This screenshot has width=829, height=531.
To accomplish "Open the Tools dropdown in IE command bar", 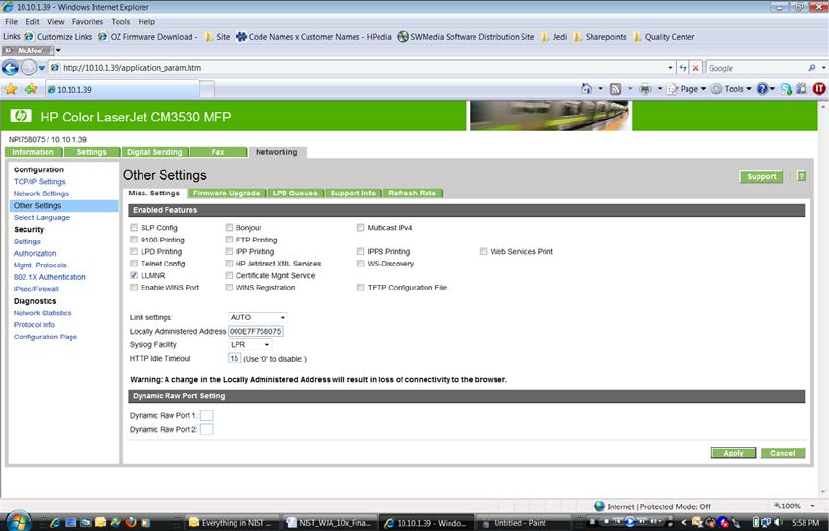I will coord(731,89).
